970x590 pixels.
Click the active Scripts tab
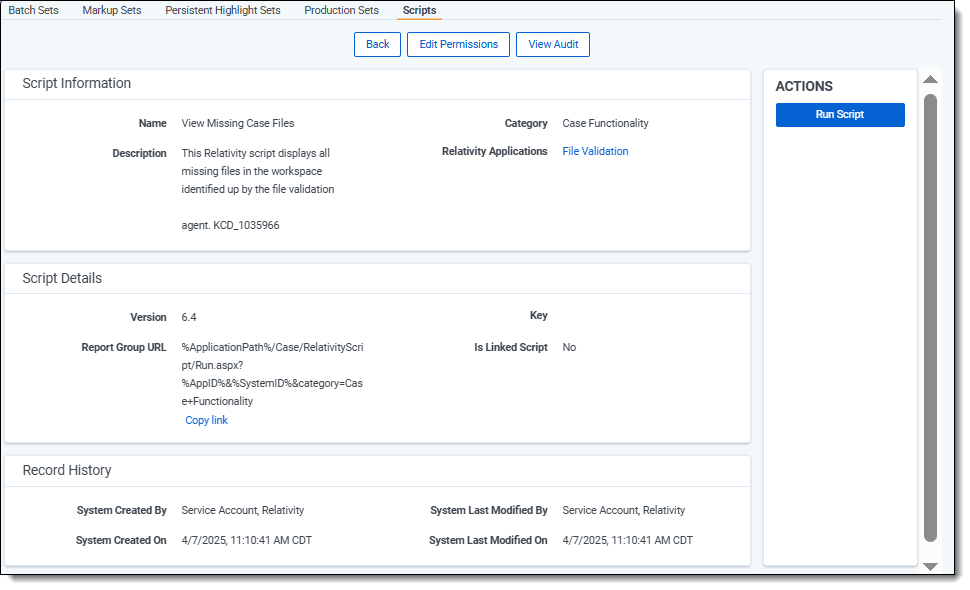pyautogui.click(x=419, y=10)
